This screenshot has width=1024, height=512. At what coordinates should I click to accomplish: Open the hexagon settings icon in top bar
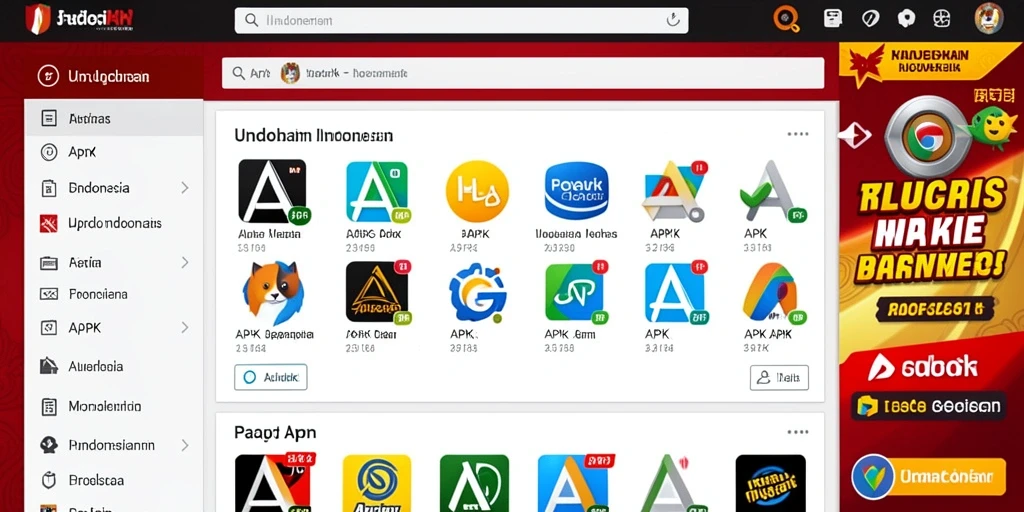906,18
